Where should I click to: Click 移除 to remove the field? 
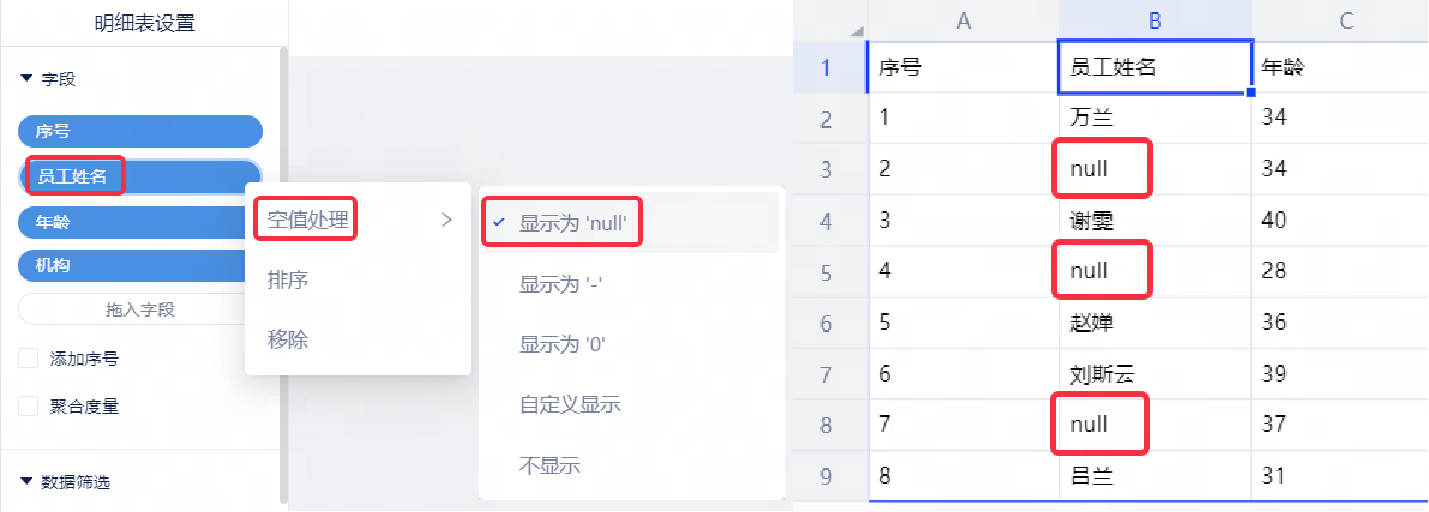tap(288, 340)
